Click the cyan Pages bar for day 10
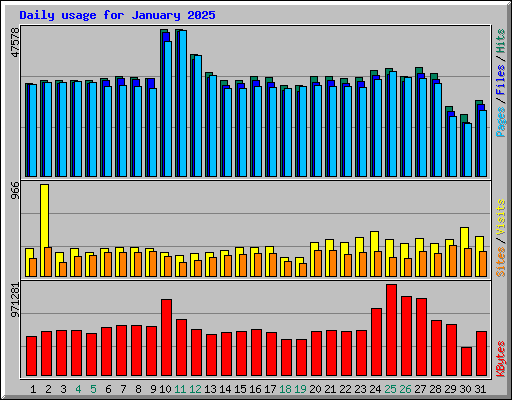 [168, 109]
